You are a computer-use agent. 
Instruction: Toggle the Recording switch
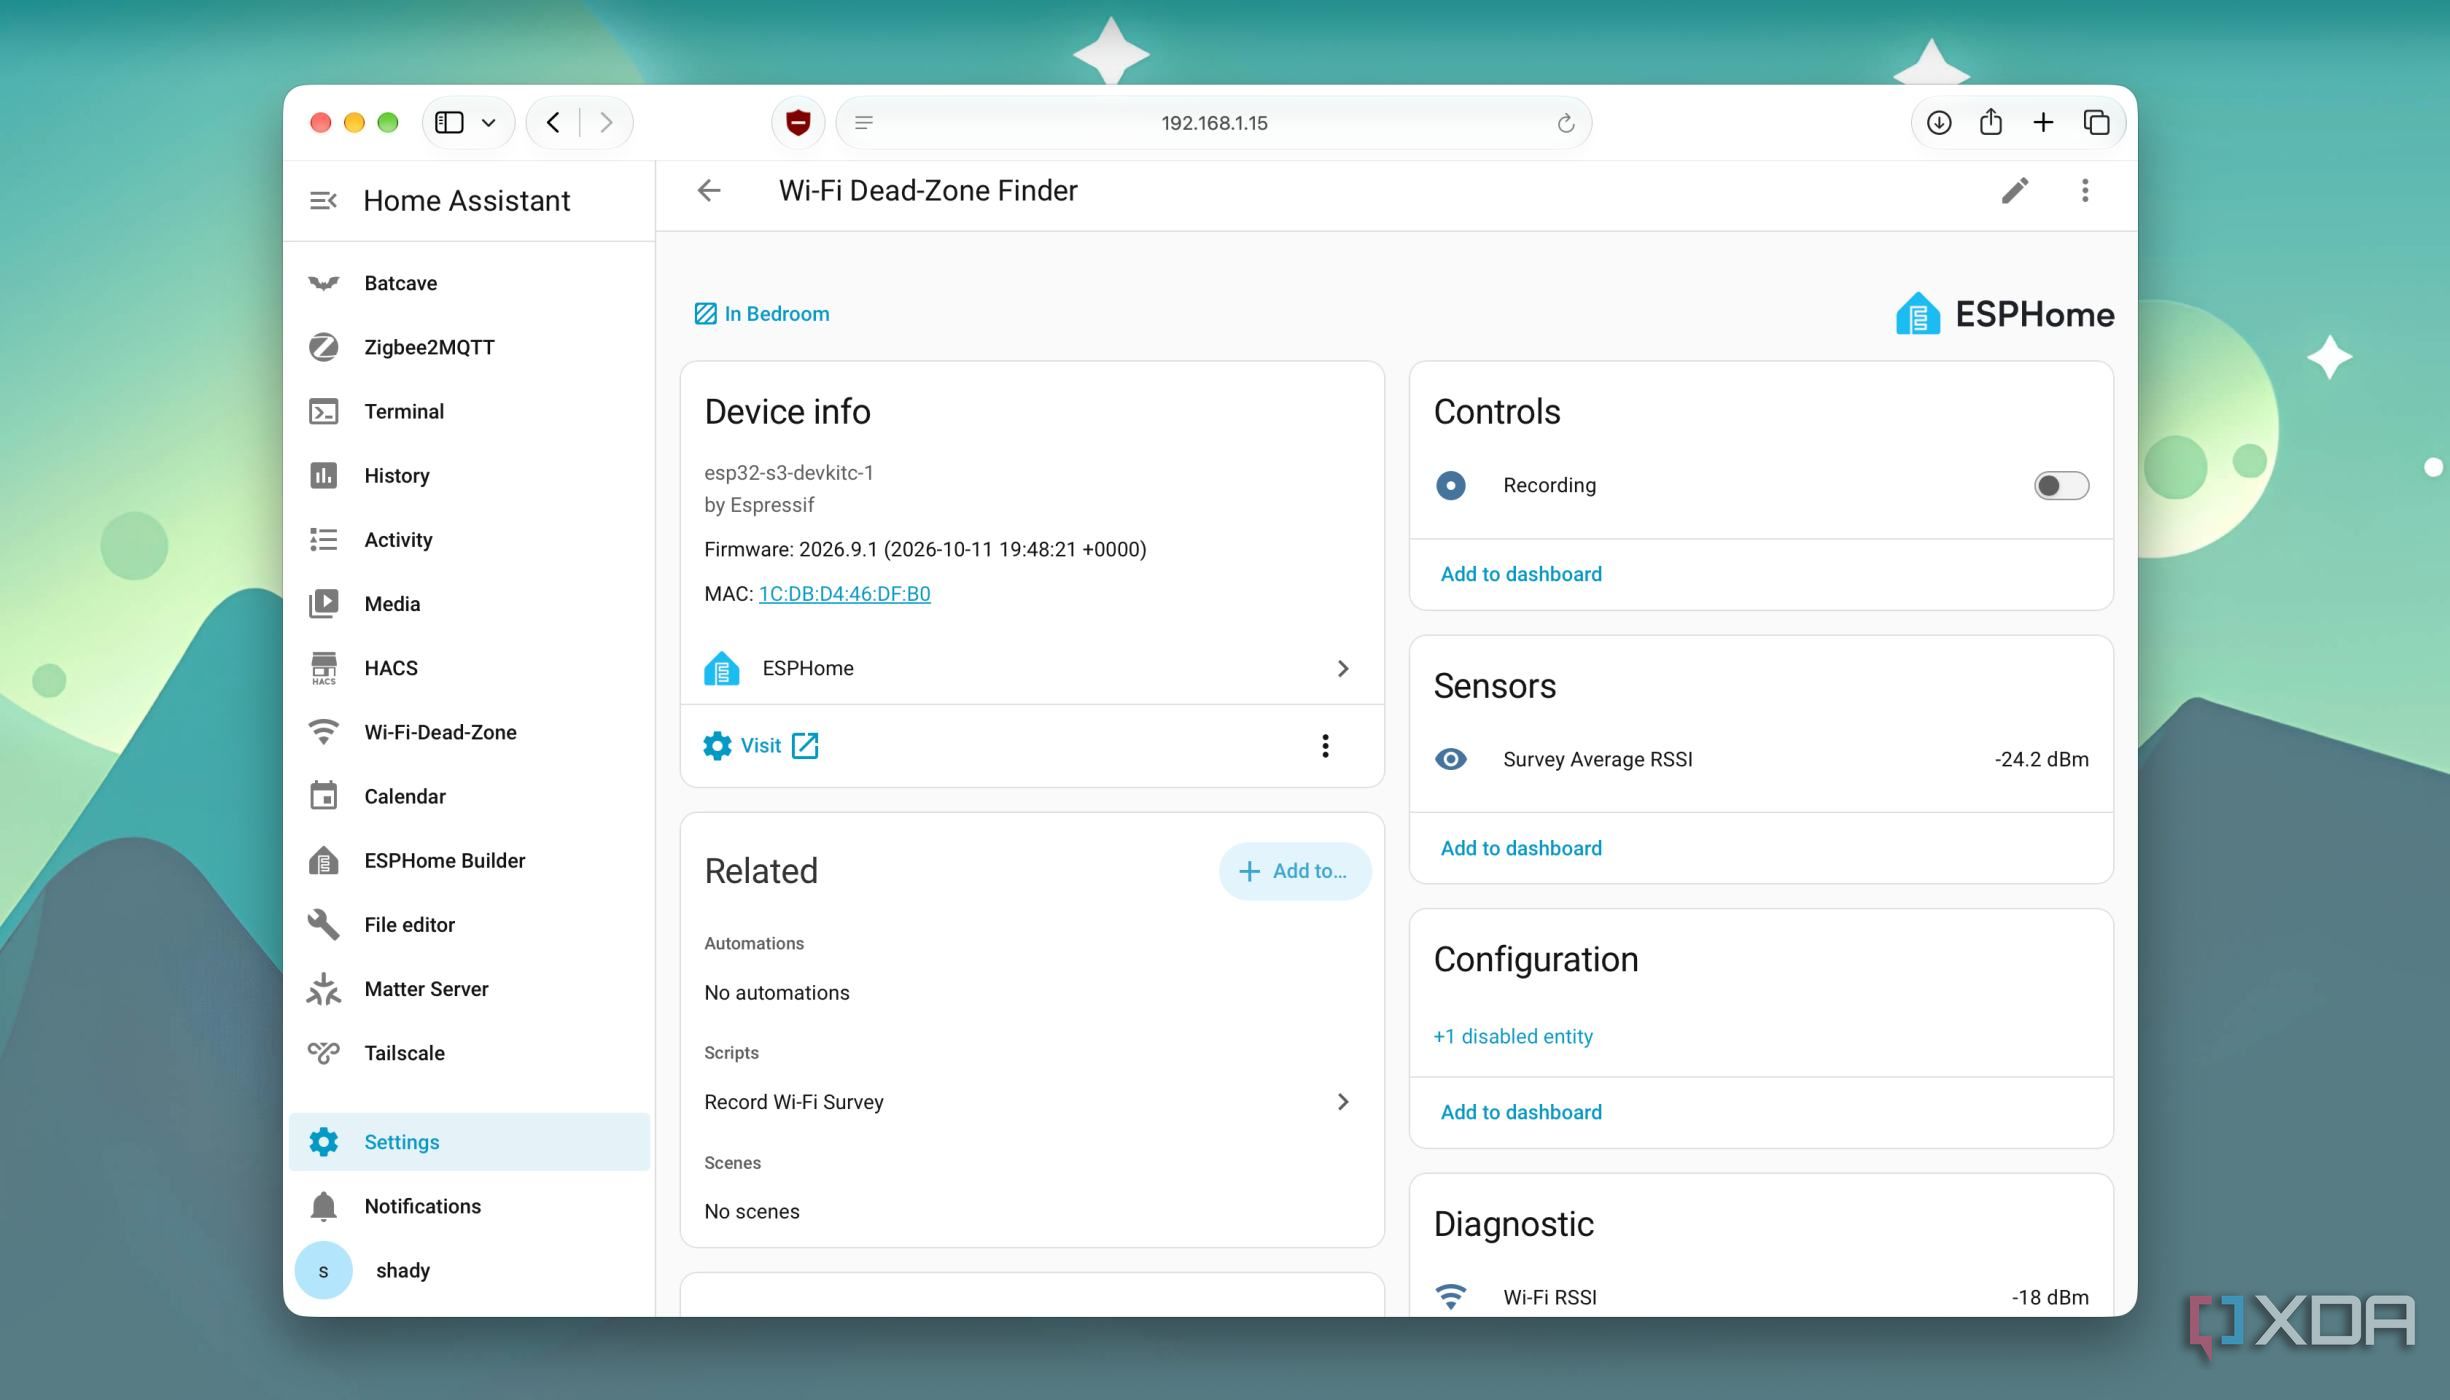[x=2061, y=485]
